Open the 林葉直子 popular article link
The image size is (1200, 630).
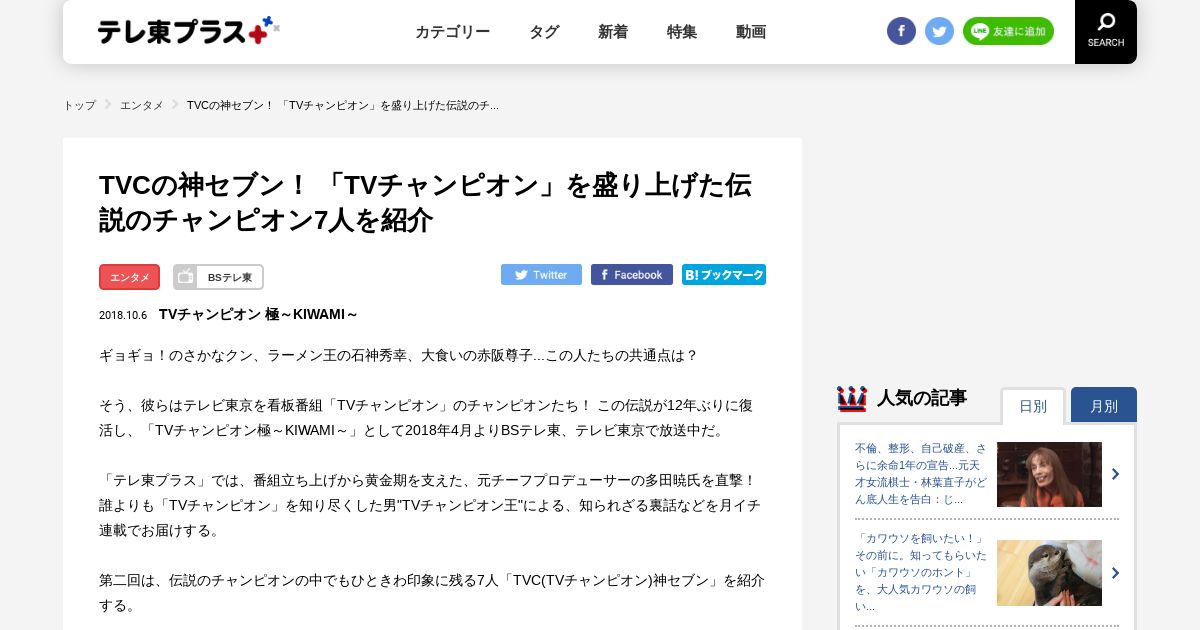click(921, 474)
